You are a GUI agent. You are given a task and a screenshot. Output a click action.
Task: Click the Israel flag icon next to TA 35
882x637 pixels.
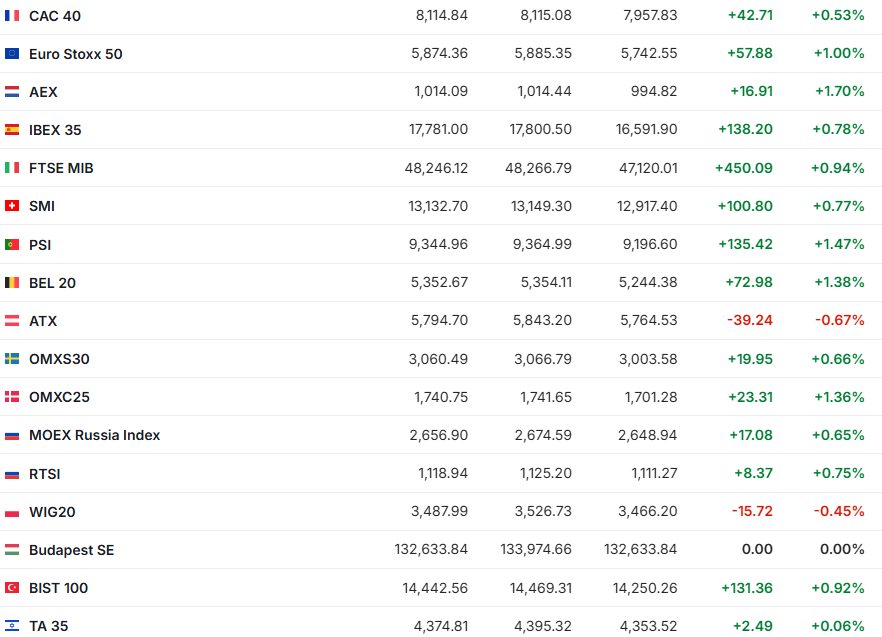point(12,626)
